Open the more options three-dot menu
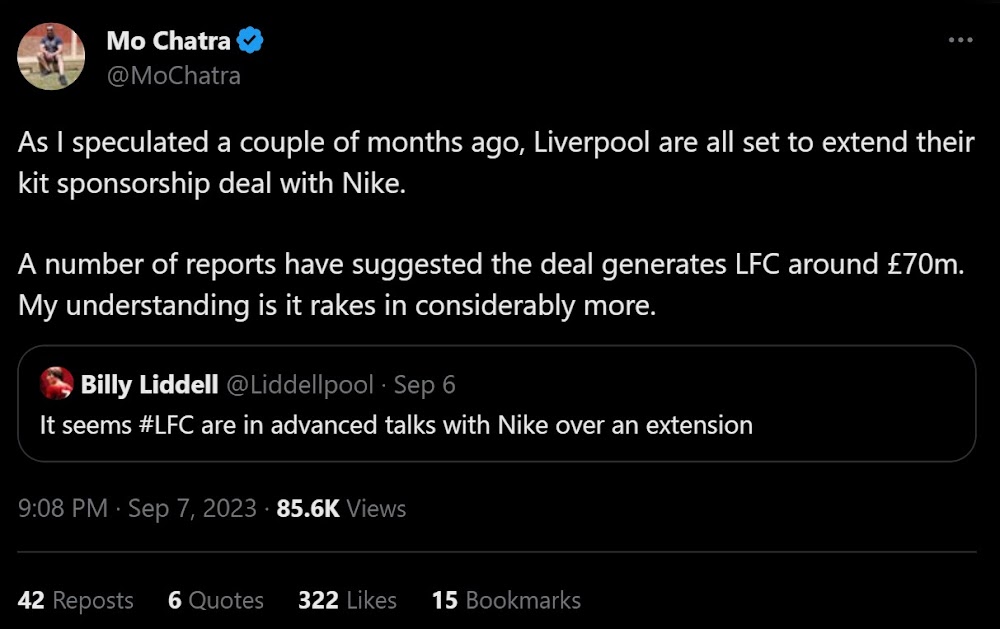Image resolution: width=1000 pixels, height=629 pixels. [x=960, y=40]
